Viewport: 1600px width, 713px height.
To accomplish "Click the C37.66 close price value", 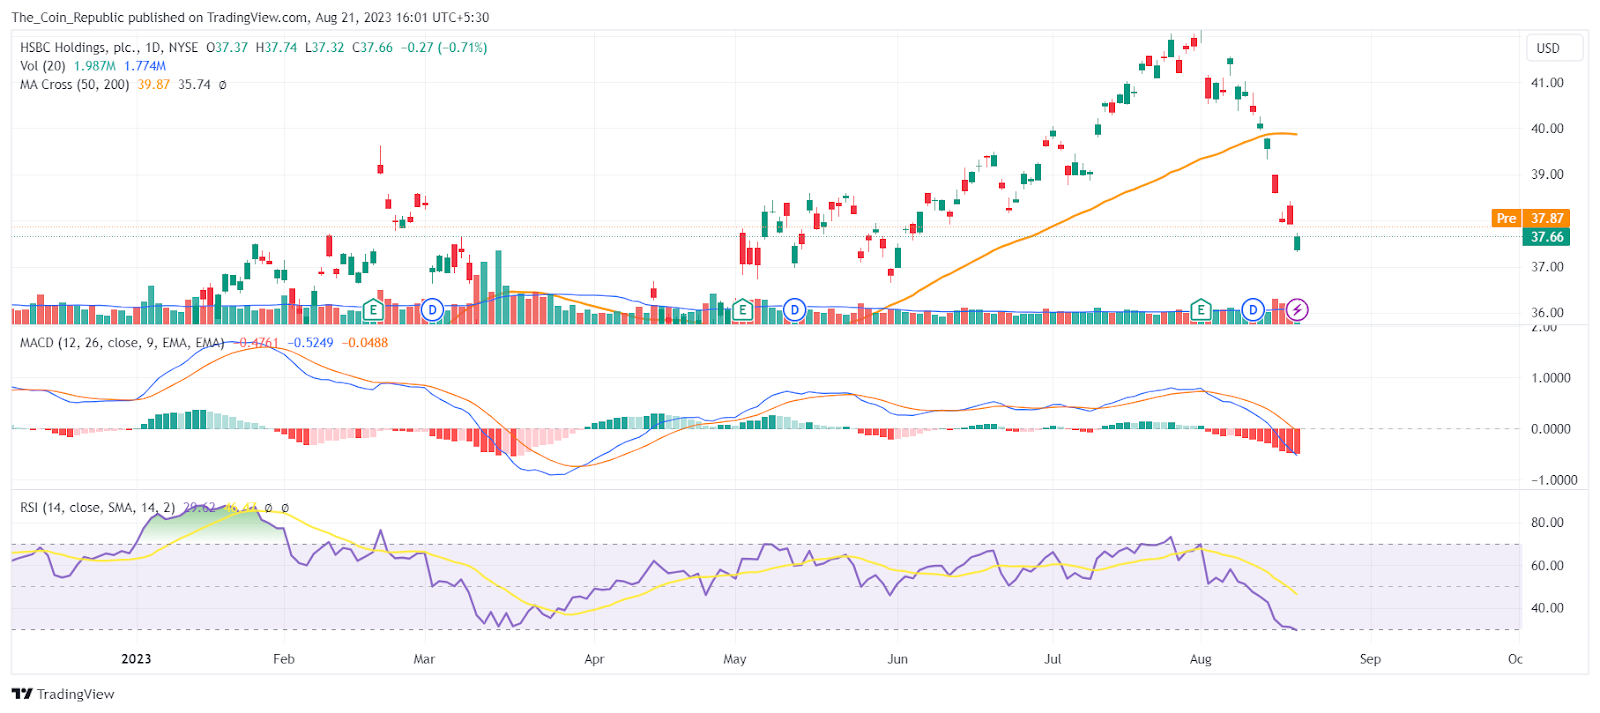I will point(373,47).
